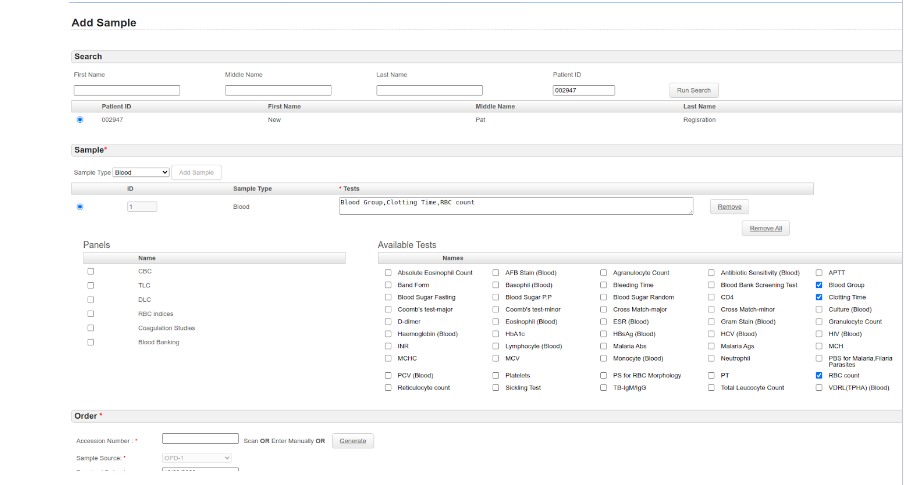Check the Granulocyte Count checkbox
The width and height of the screenshot is (904, 485).
coord(819,322)
